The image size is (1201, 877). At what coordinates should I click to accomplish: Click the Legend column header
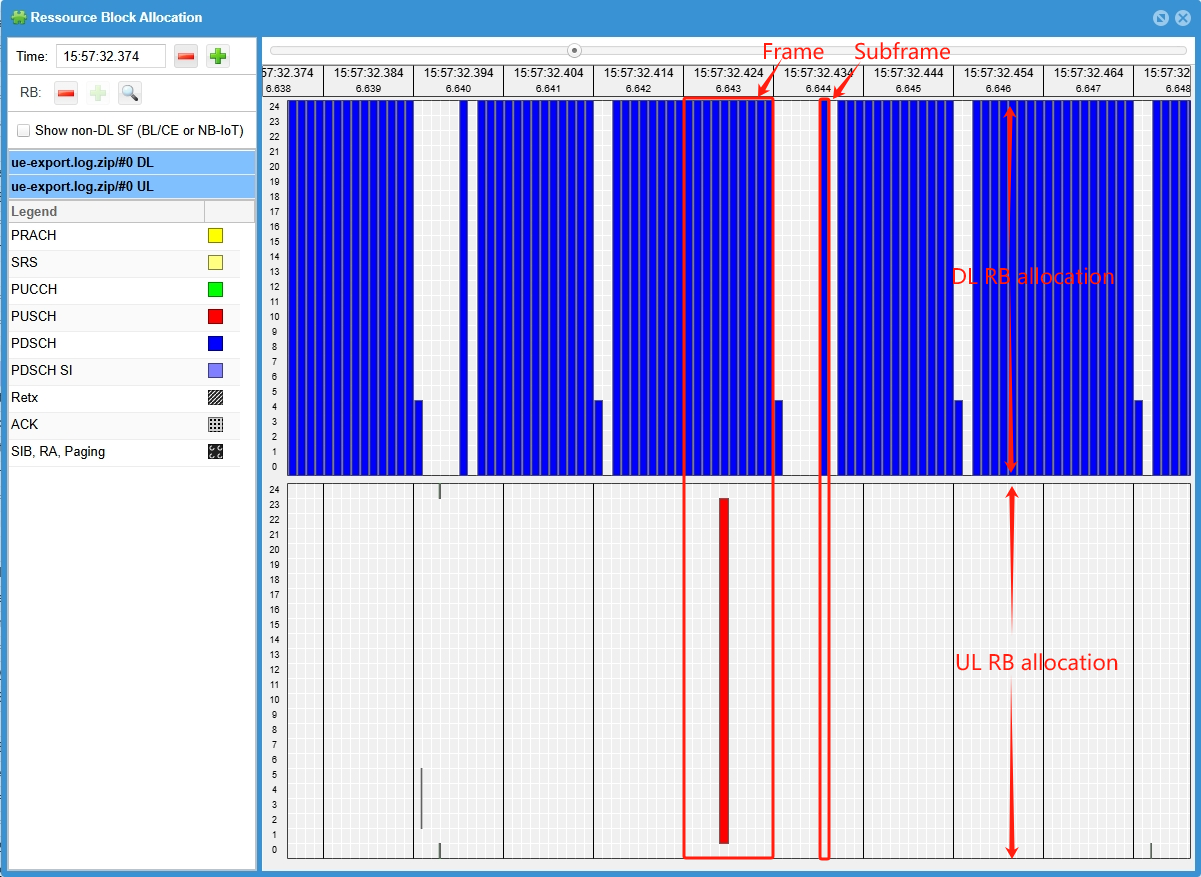coord(106,212)
